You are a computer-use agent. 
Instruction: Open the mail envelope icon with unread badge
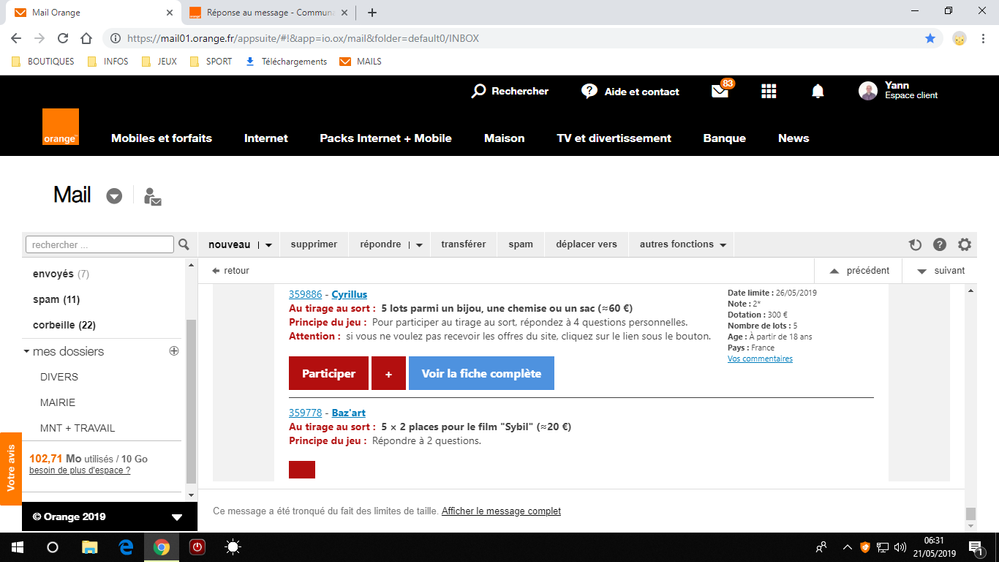point(720,91)
